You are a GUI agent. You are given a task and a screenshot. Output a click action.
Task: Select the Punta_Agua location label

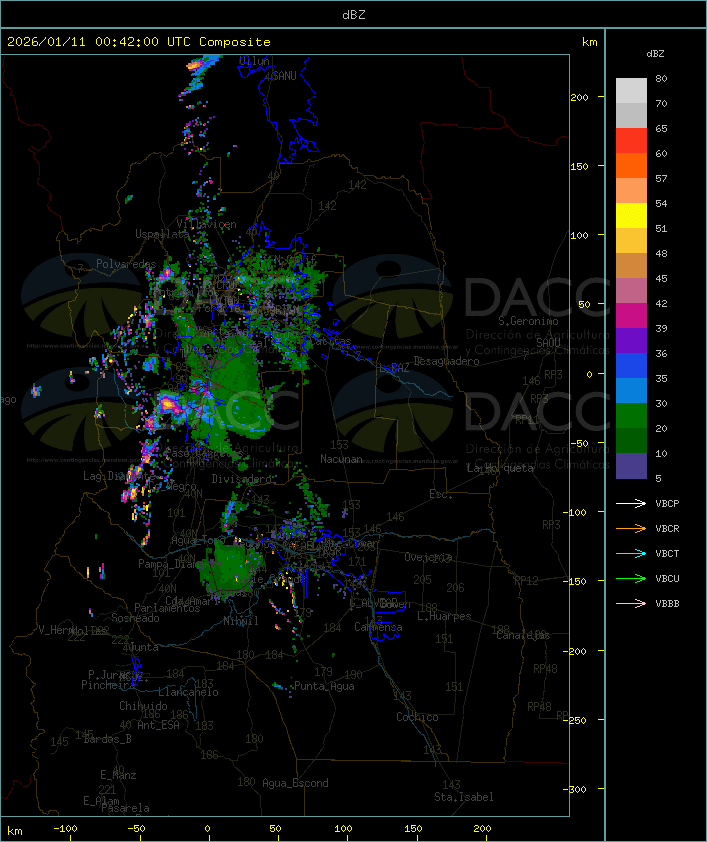(325, 687)
